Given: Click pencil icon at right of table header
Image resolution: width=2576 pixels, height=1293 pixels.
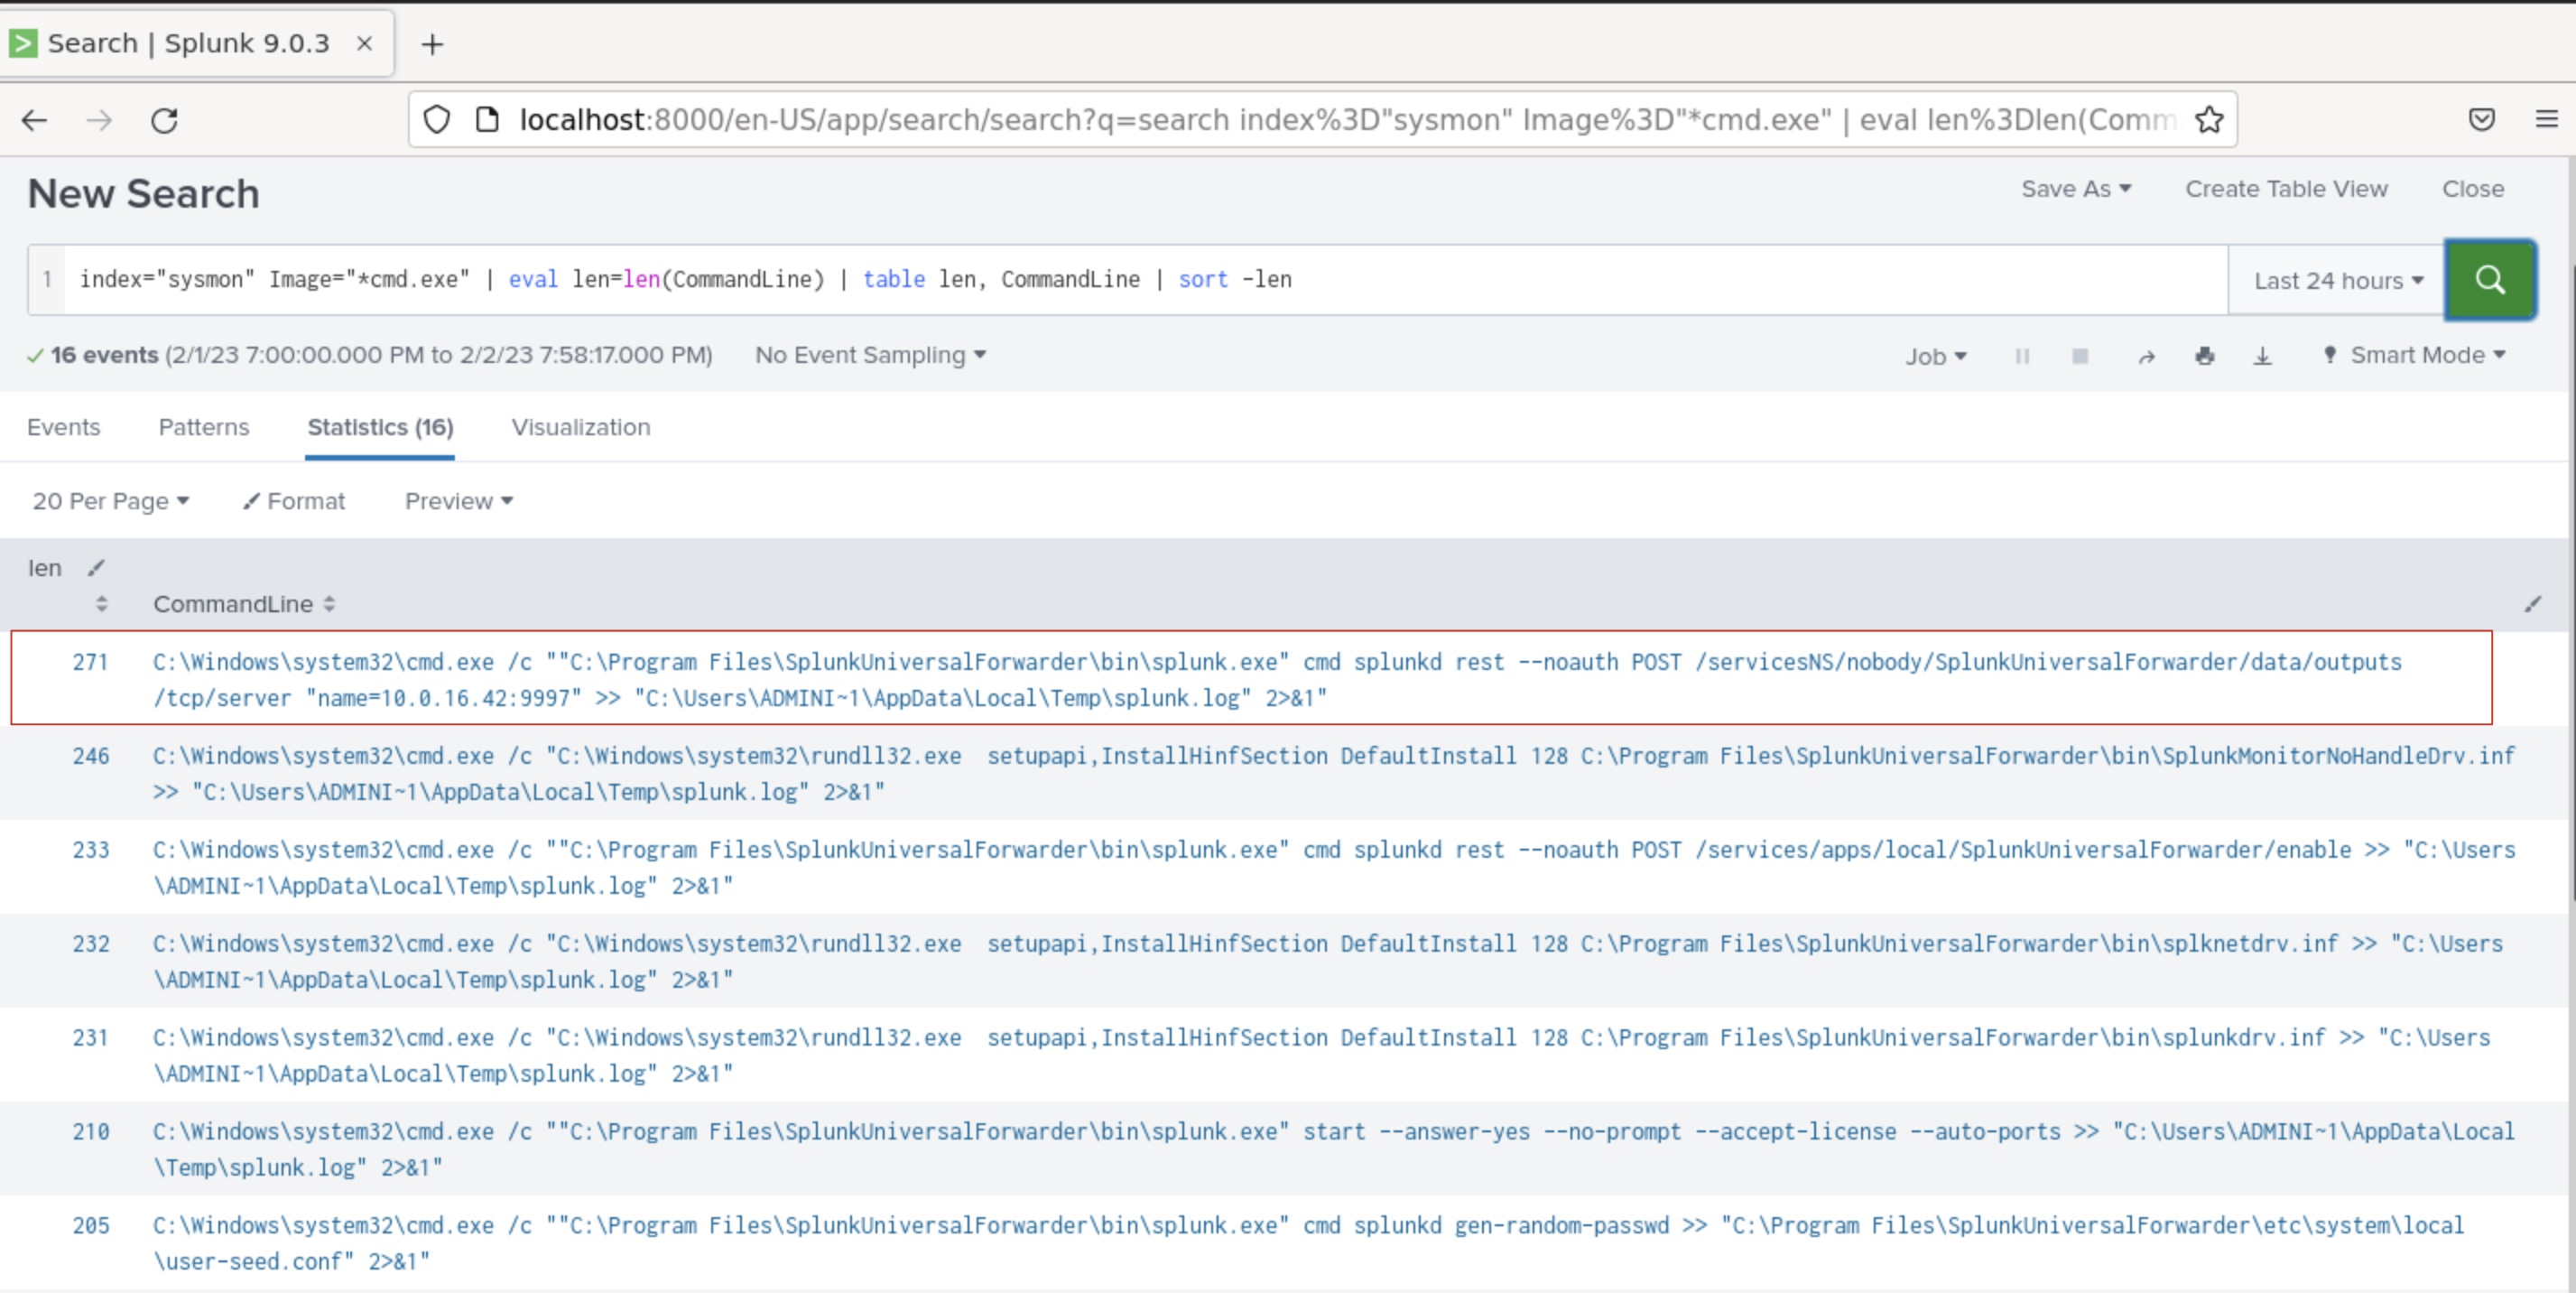Looking at the screenshot, I should coord(2532,604).
